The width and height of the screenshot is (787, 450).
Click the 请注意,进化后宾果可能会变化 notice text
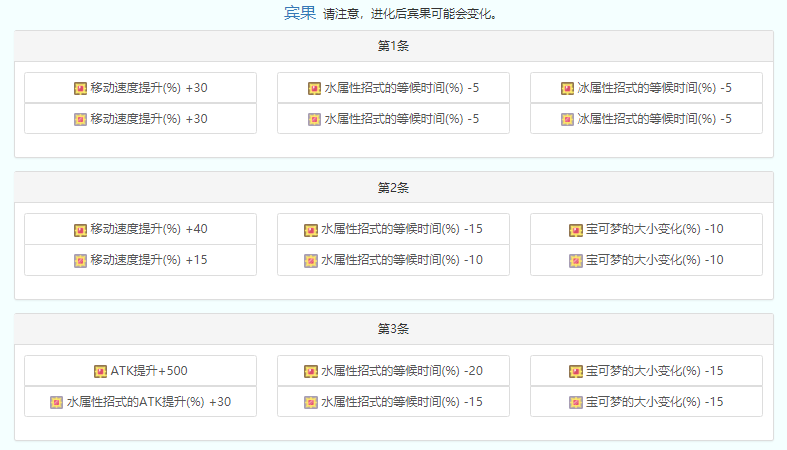pyautogui.click(x=410, y=15)
